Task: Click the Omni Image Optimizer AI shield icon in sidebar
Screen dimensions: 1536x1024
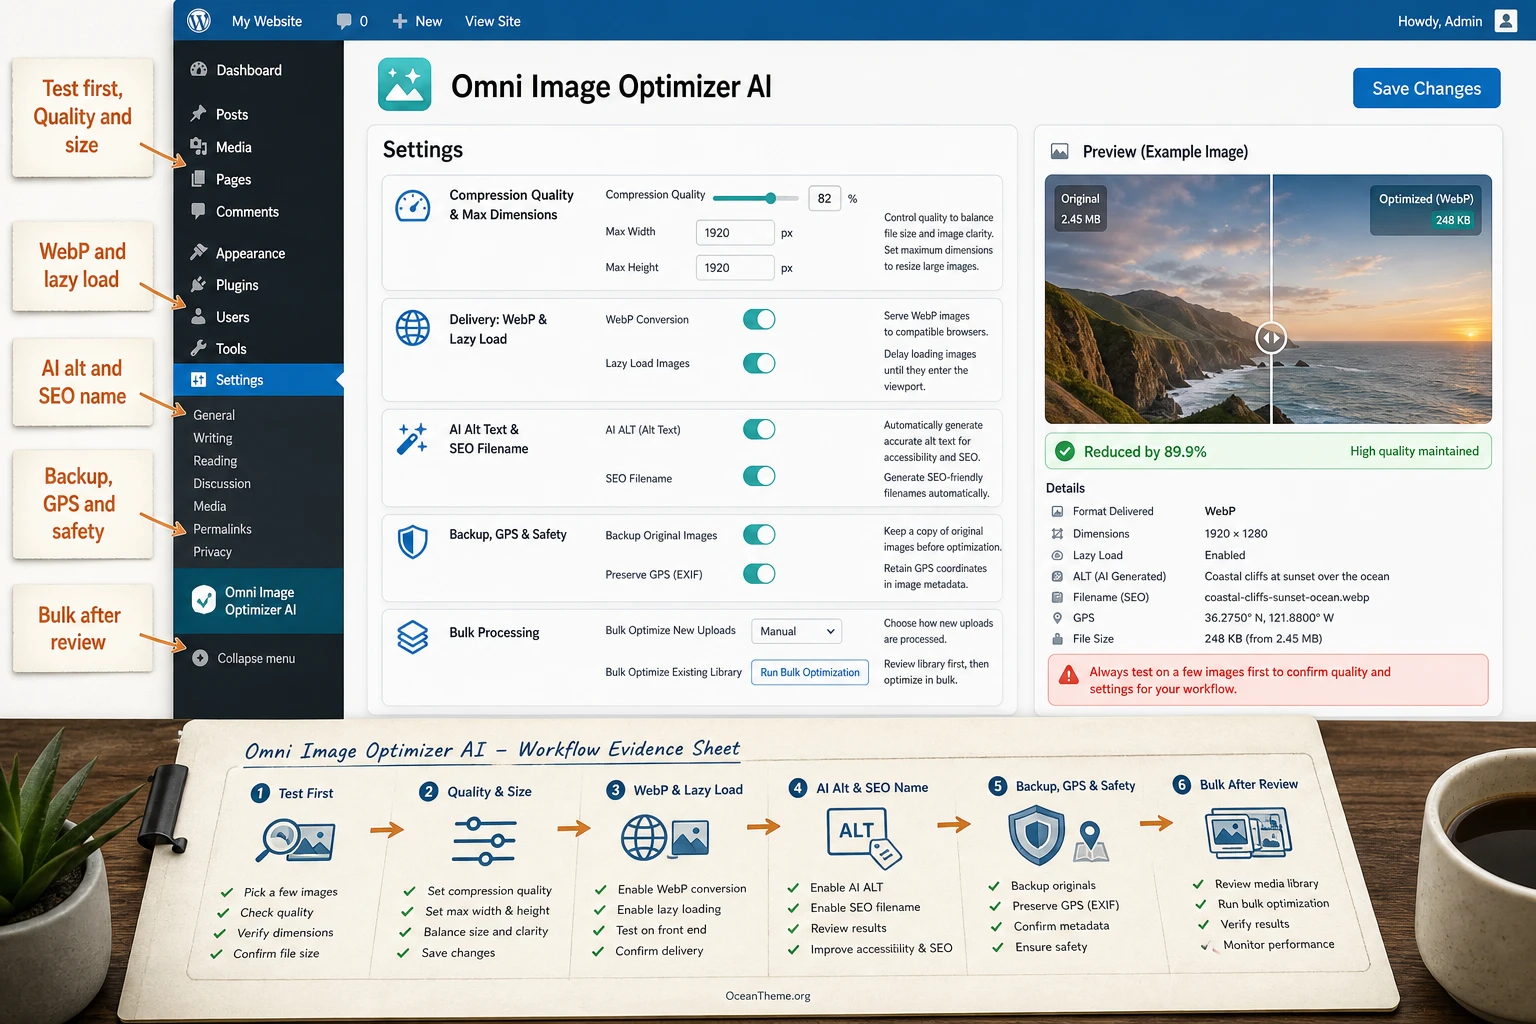Action: click(x=203, y=600)
